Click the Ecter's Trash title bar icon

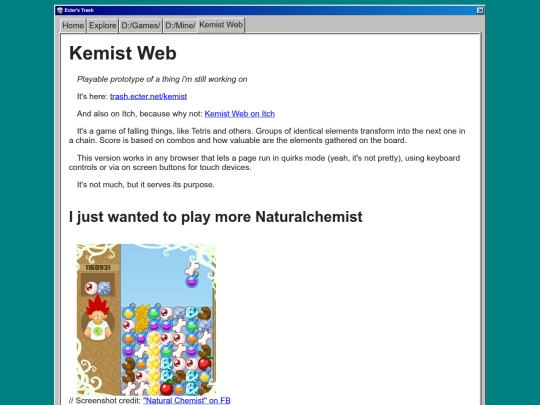[60, 10]
